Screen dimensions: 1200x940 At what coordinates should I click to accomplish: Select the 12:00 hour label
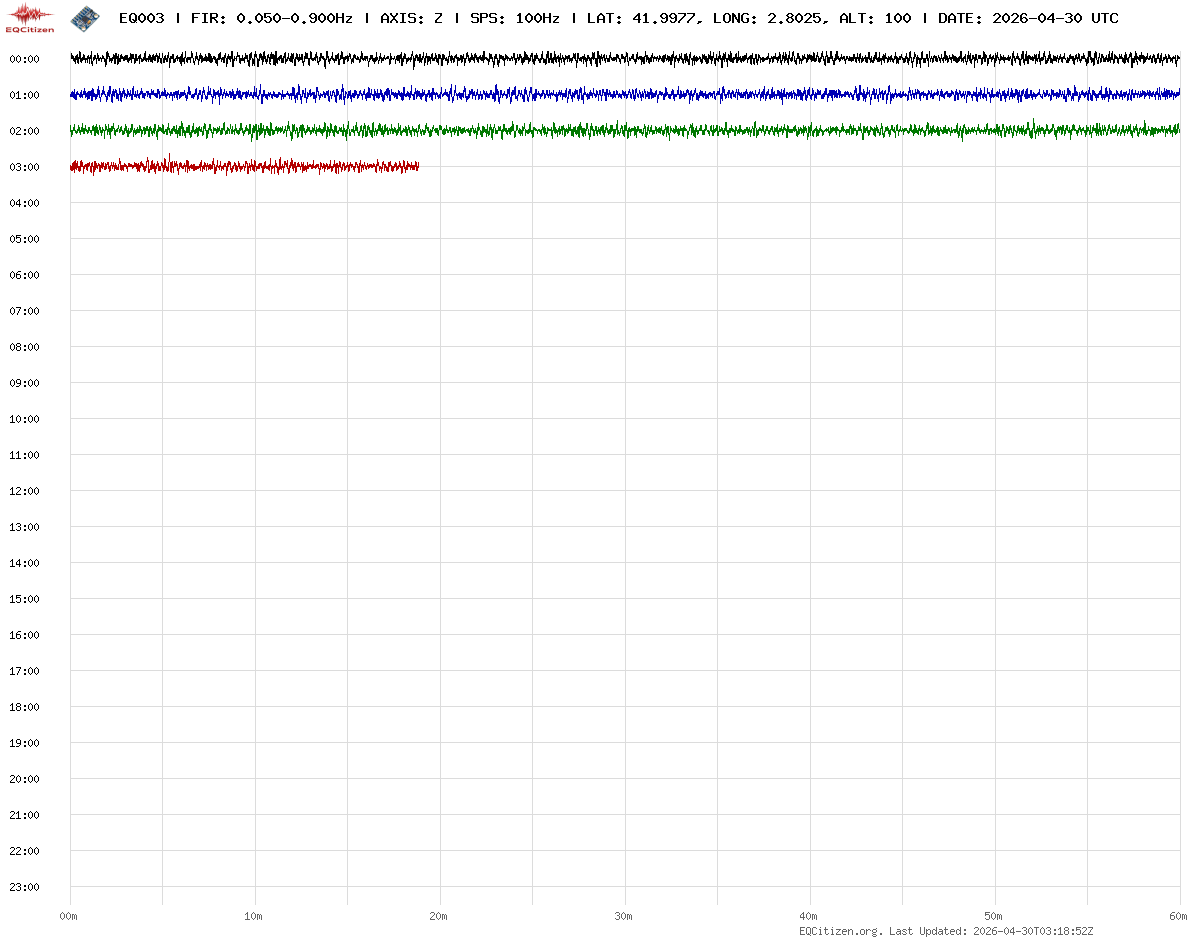click(24, 491)
